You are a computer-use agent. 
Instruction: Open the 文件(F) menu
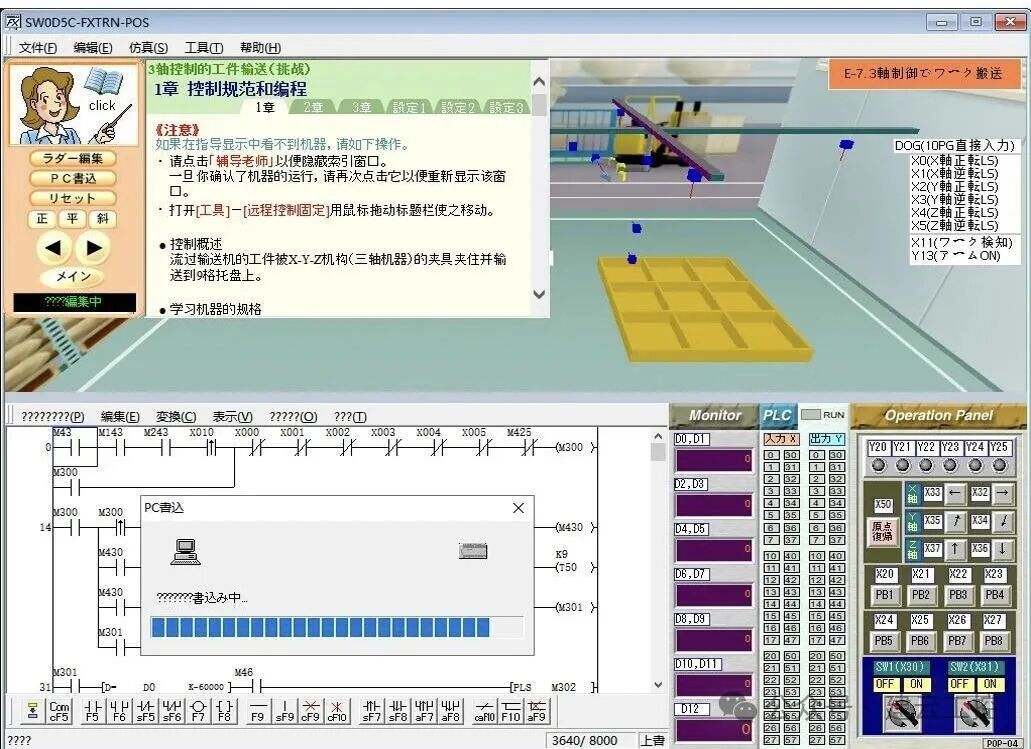point(37,47)
